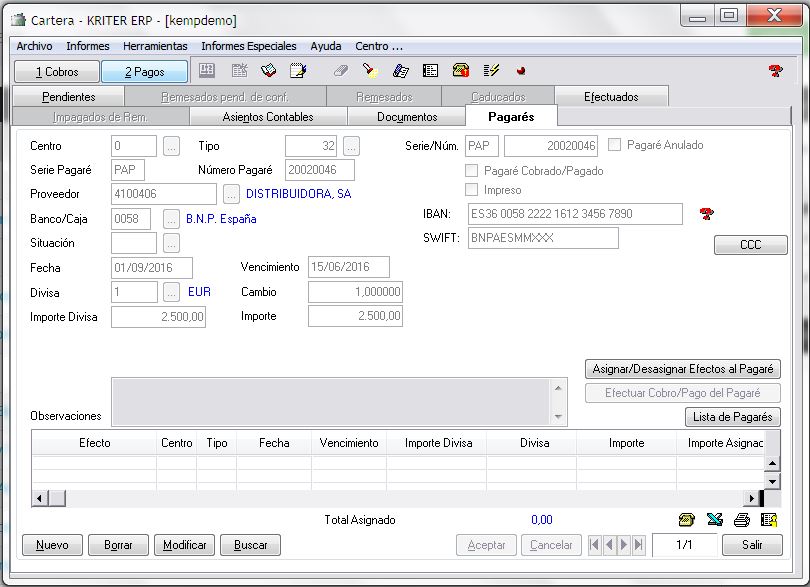Click the grey calendar spark toolbar icon

pos(239,70)
